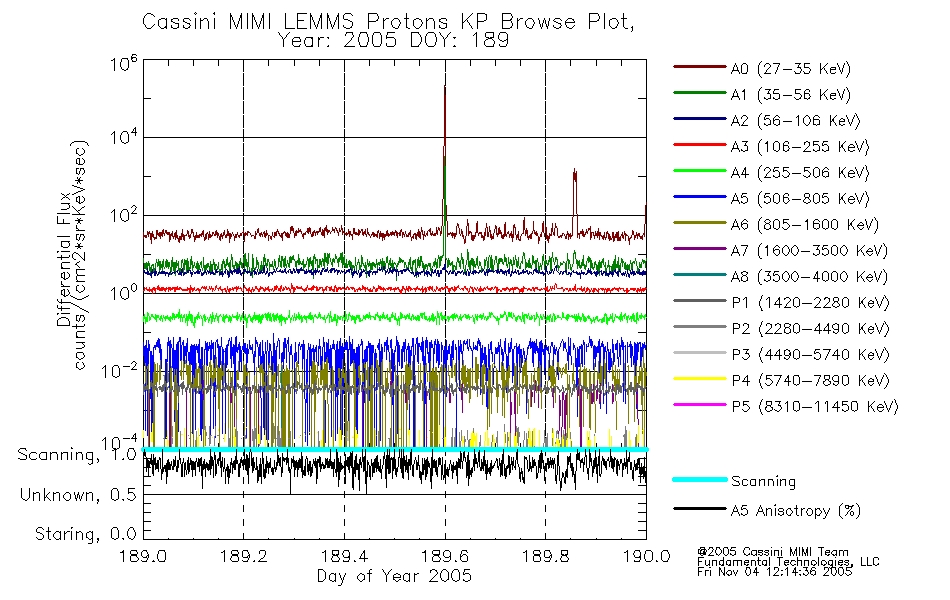This screenshot has height=600, width=950.
Task: Click the Day of Year 2005 axis label
Action: [x=394, y=576]
